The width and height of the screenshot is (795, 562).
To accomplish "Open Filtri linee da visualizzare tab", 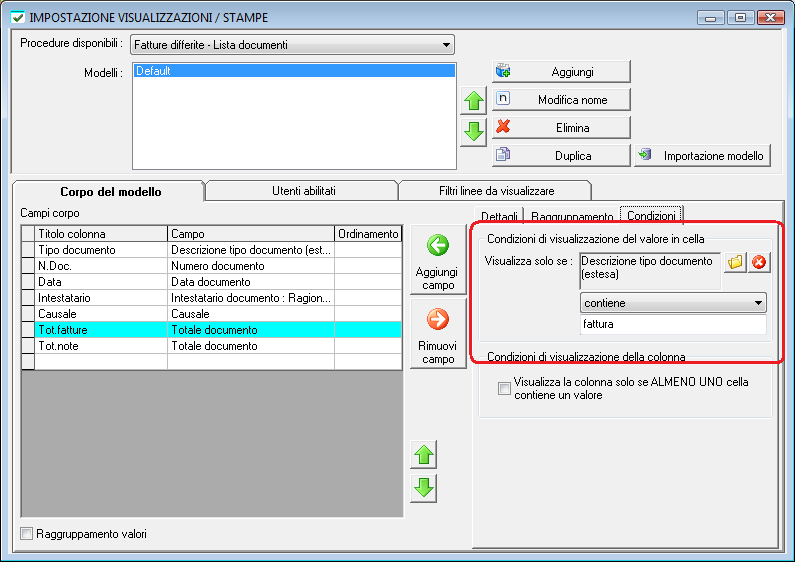I will coord(496,191).
